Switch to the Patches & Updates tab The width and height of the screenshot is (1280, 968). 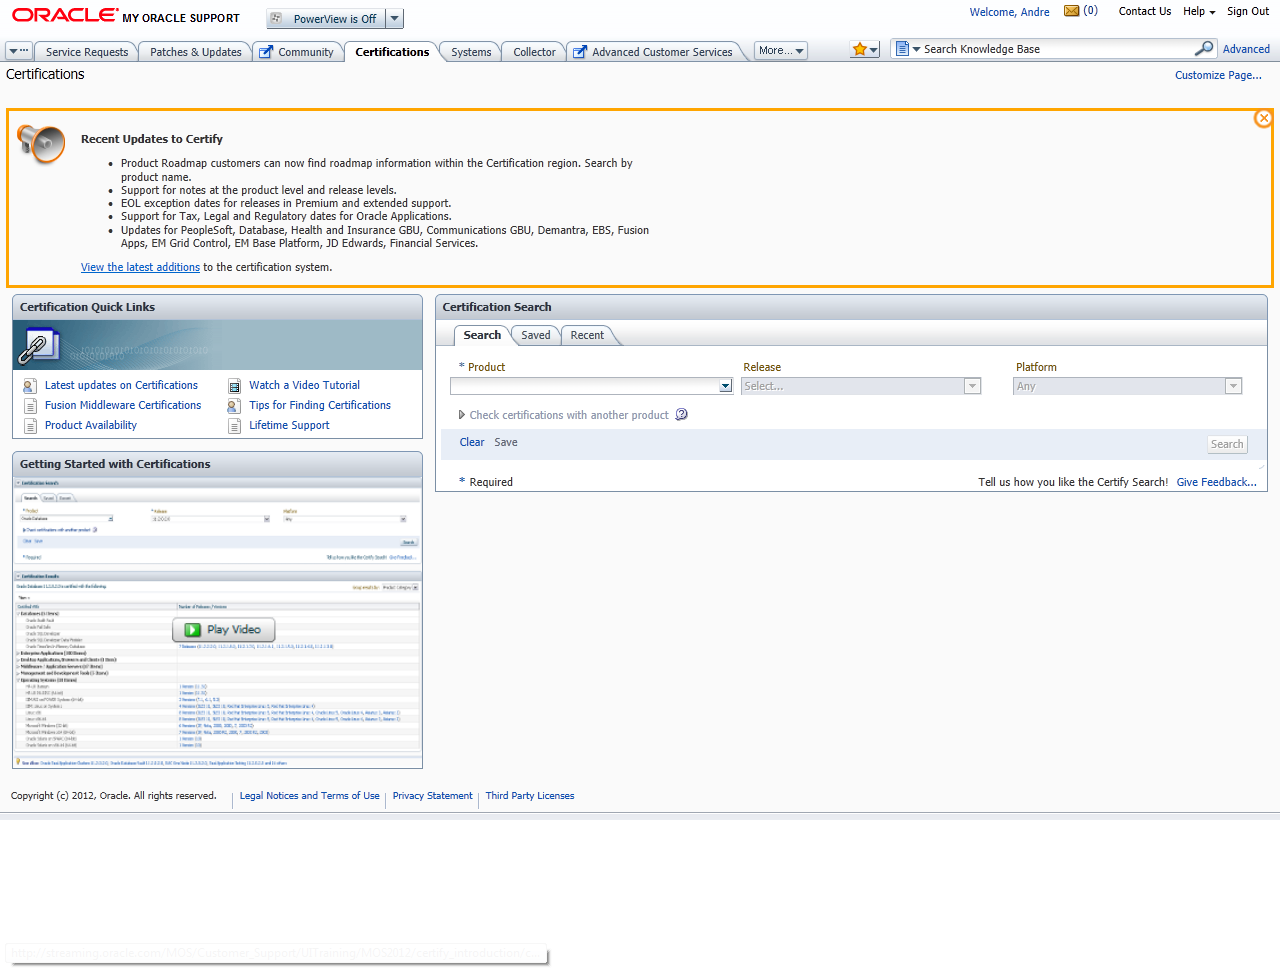(x=196, y=52)
